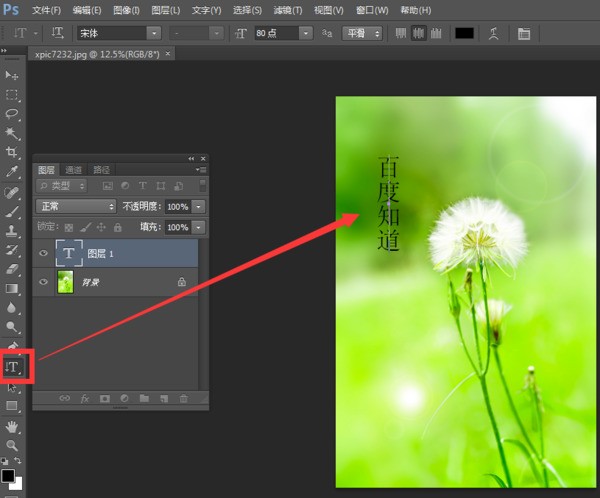Viewport: 600px width, 498px height.
Task: Set bottom text alignment
Action: point(436,33)
